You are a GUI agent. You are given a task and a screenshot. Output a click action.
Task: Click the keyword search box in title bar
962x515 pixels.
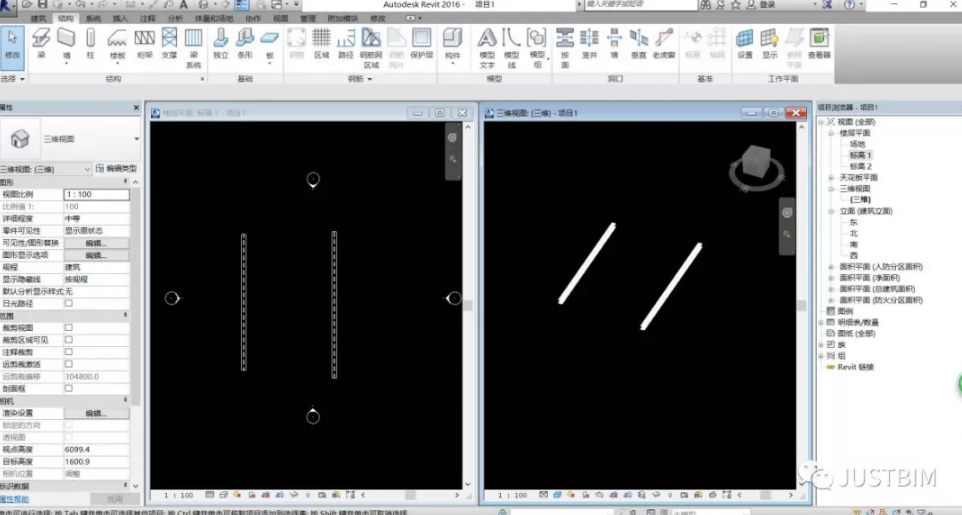(640, 5)
